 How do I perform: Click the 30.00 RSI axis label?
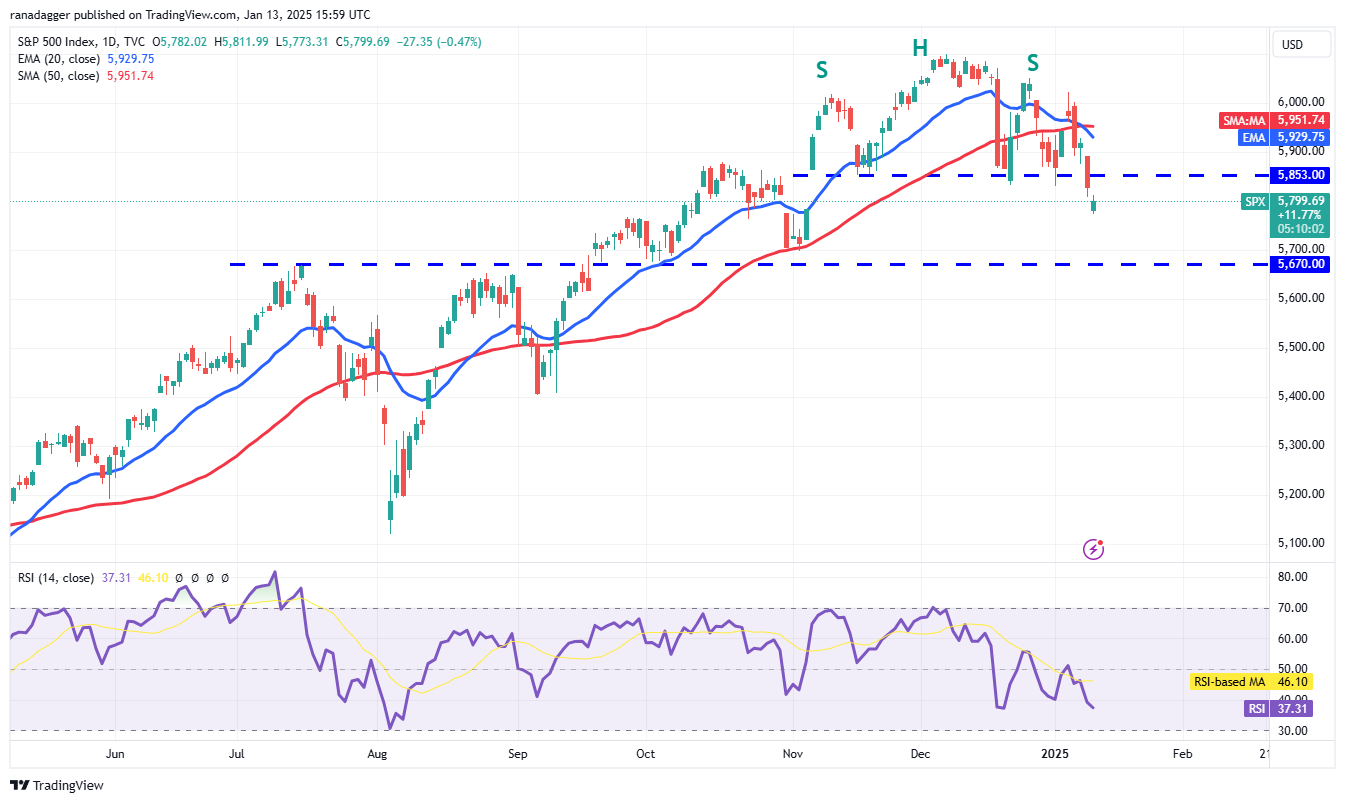1292,731
